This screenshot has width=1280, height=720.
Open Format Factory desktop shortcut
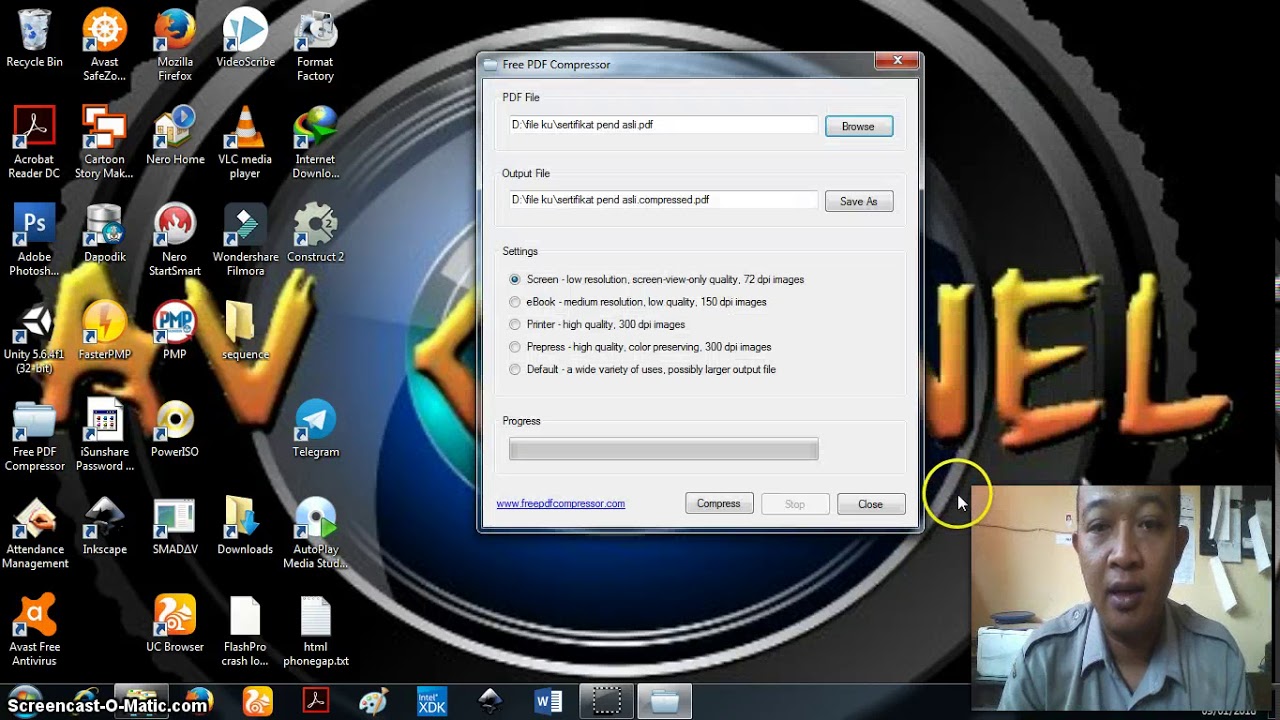point(315,46)
